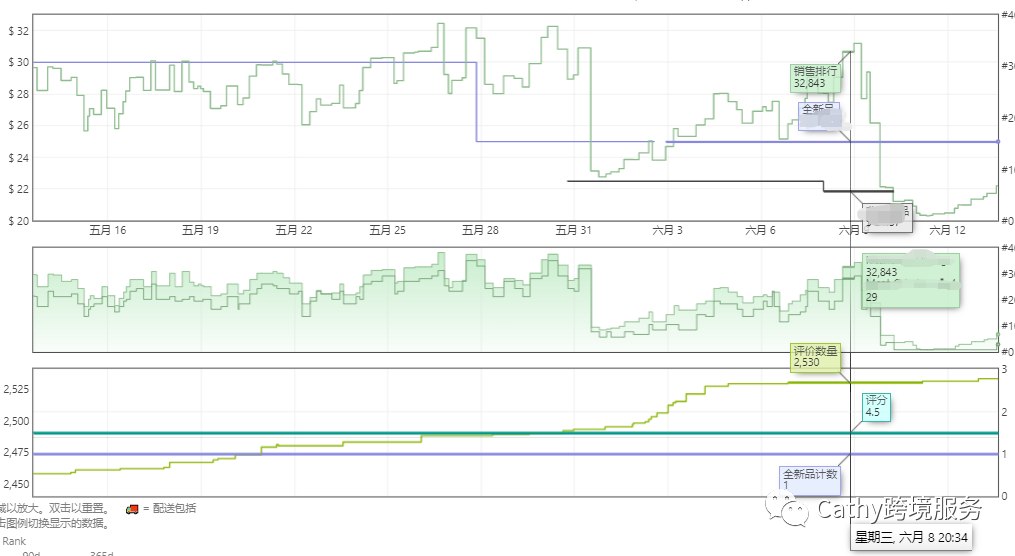The height and width of the screenshot is (556, 1015).
Task: Click the $ 30 price axis label
Action: 19,62
